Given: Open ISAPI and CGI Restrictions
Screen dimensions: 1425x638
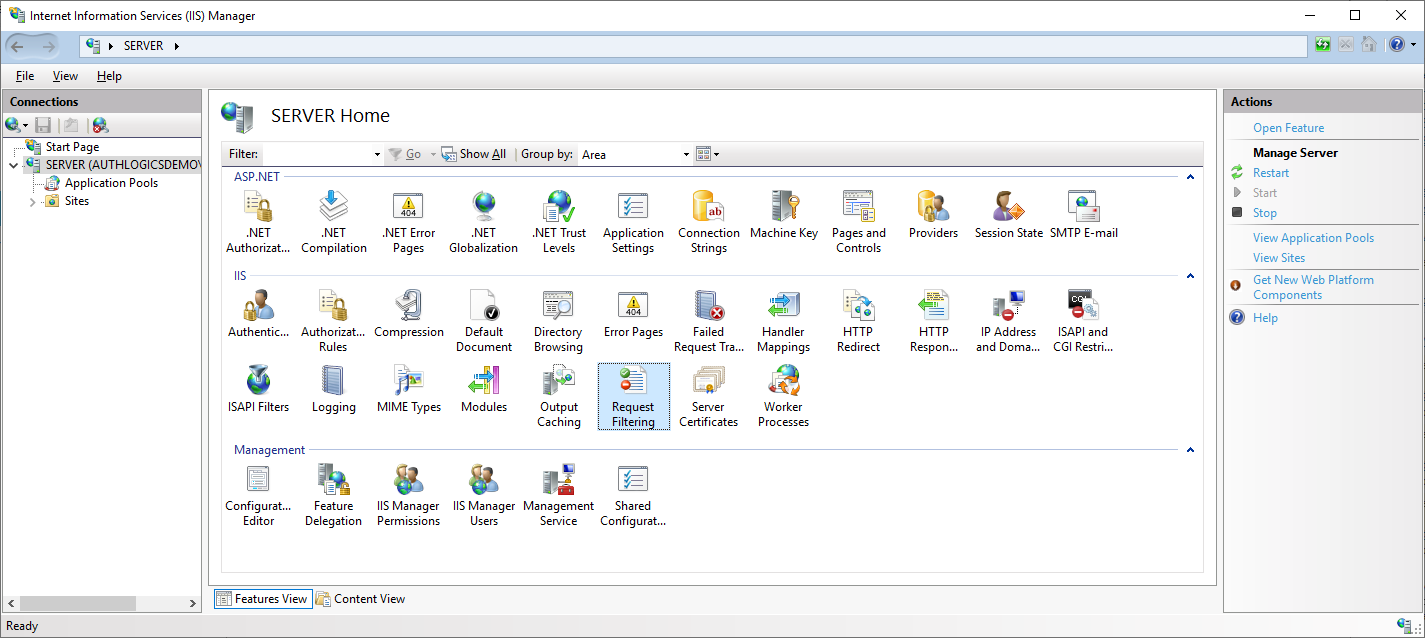Looking at the screenshot, I should point(1083,321).
